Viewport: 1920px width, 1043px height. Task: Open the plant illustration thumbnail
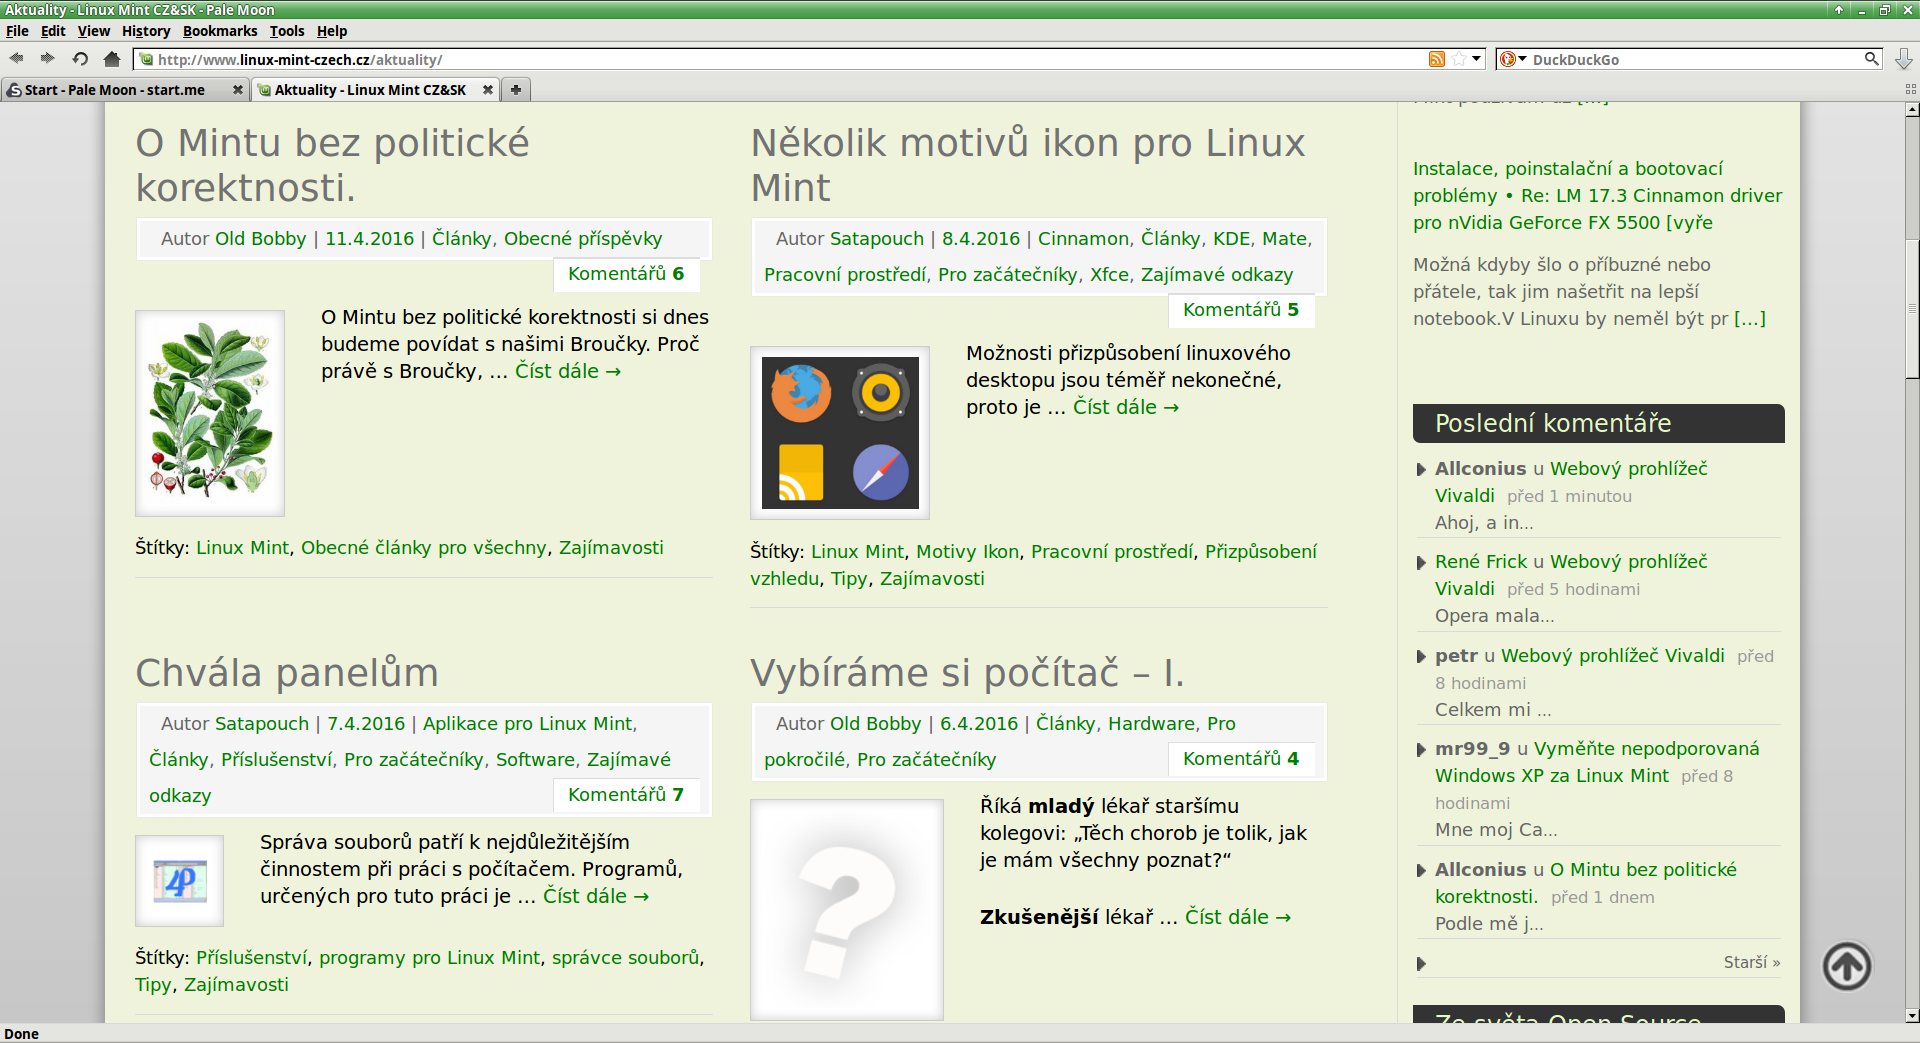point(210,413)
